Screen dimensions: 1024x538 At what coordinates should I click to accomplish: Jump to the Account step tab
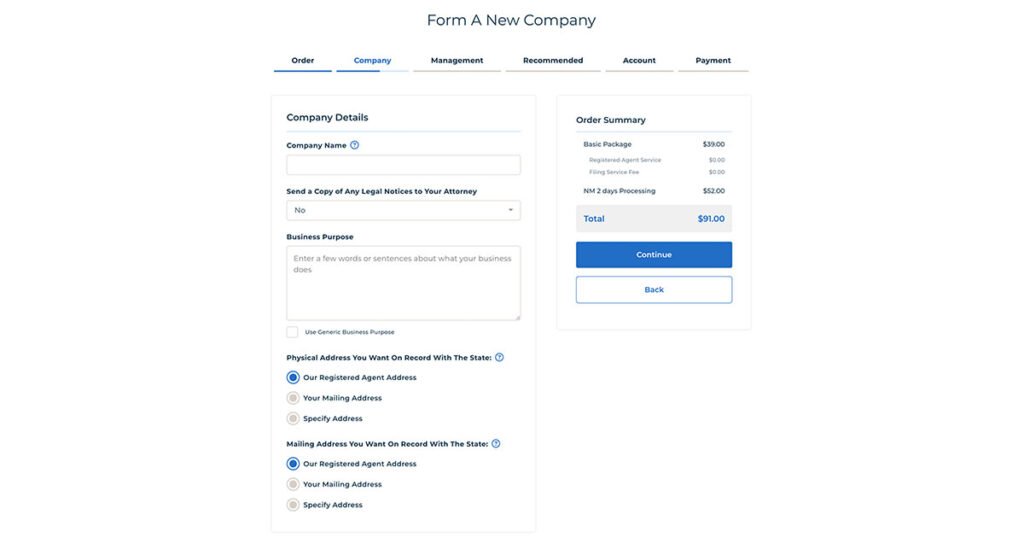pyautogui.click(x=639, y=61)
